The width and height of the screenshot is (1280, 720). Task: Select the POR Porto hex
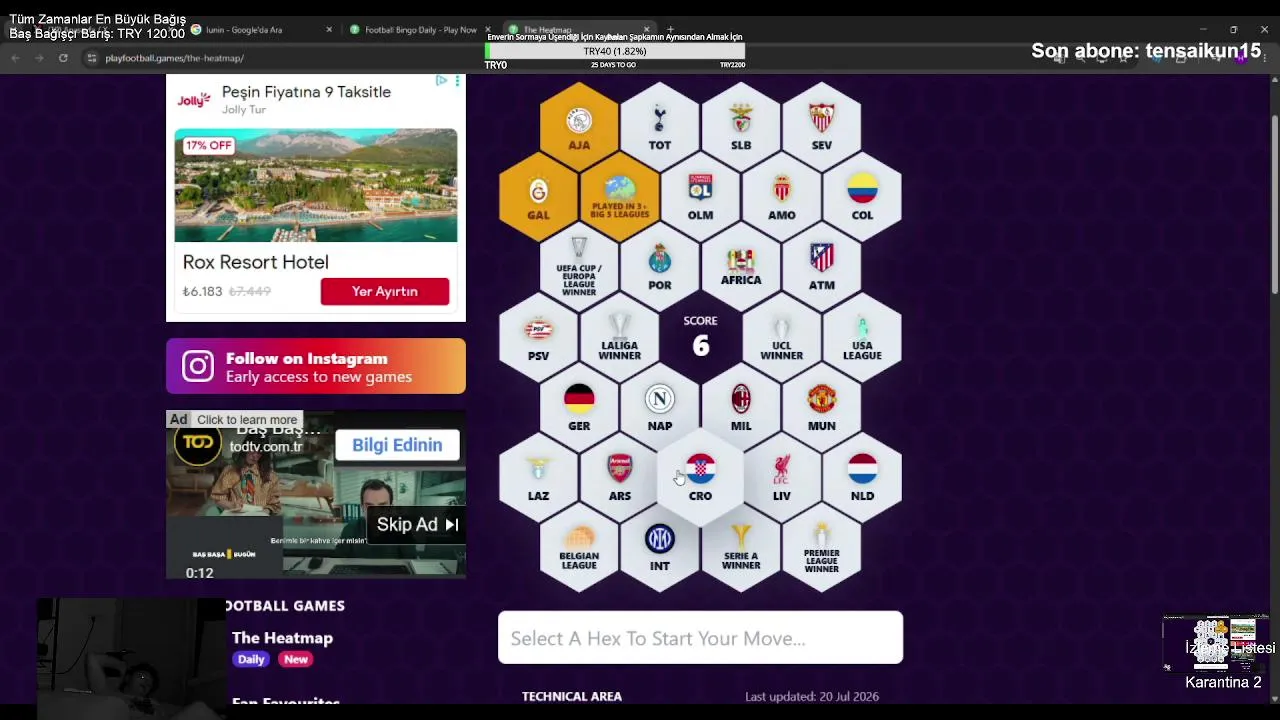tap(660, 267)
